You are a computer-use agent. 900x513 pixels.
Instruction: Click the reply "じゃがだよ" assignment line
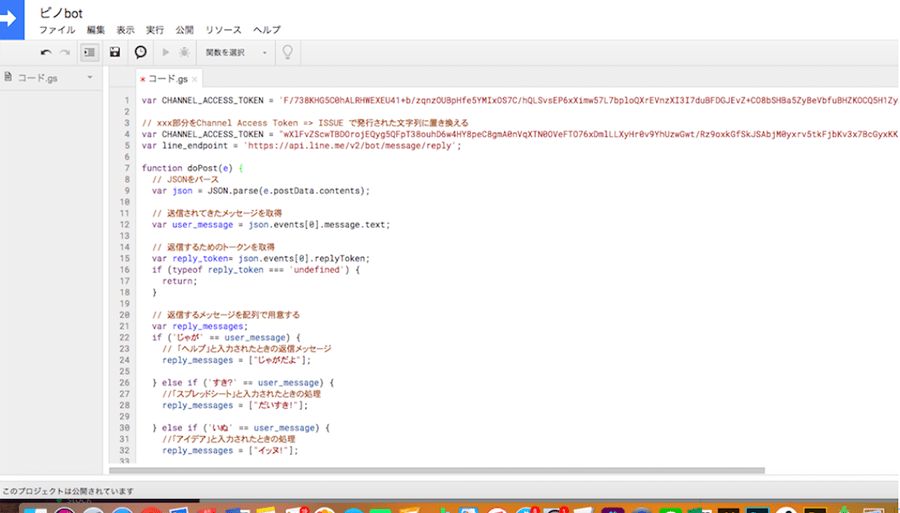pos(236,360)
